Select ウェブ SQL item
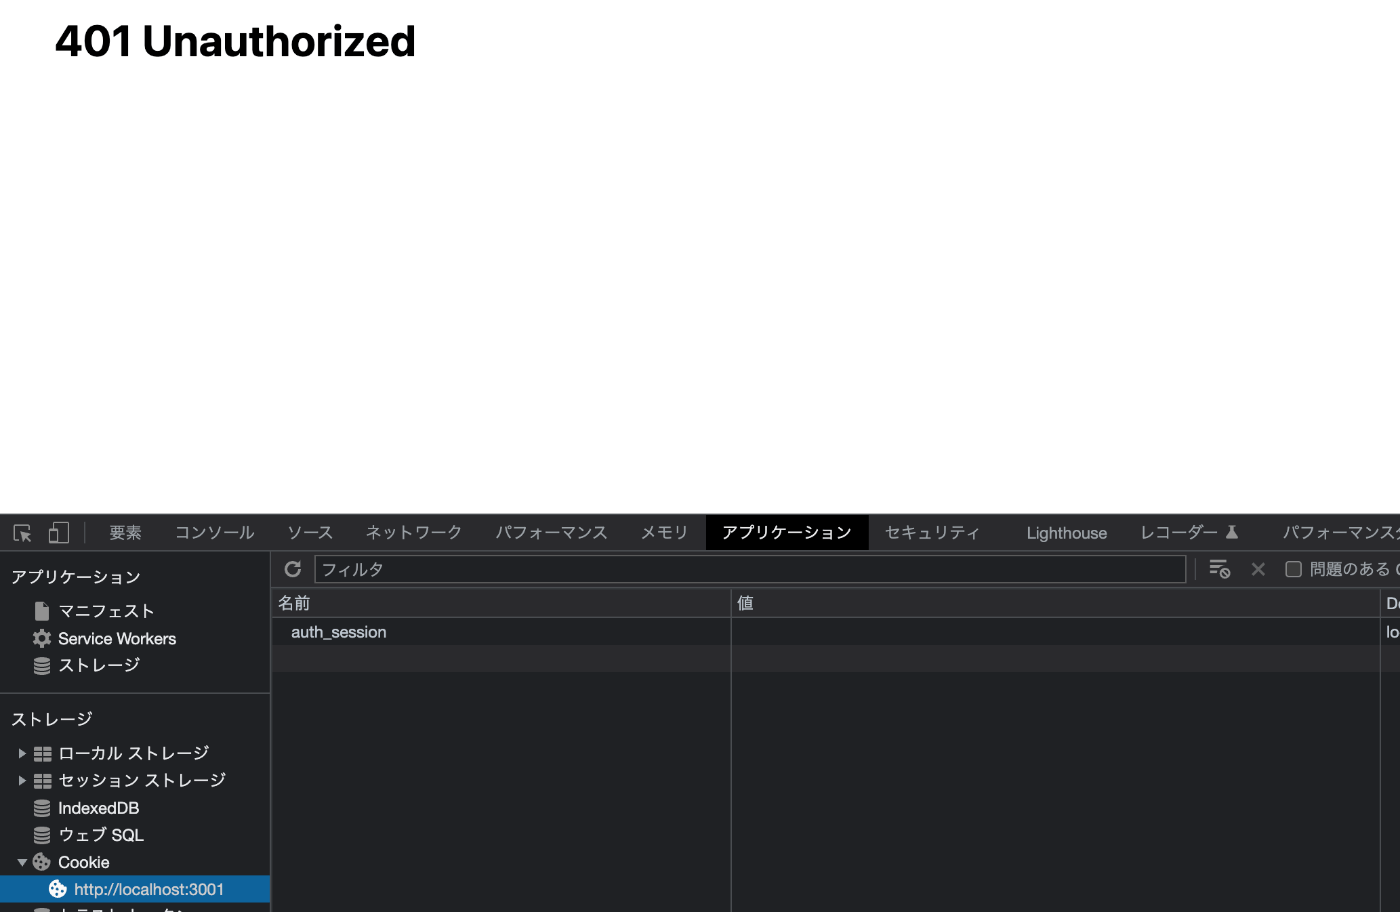 coord(101,835)
